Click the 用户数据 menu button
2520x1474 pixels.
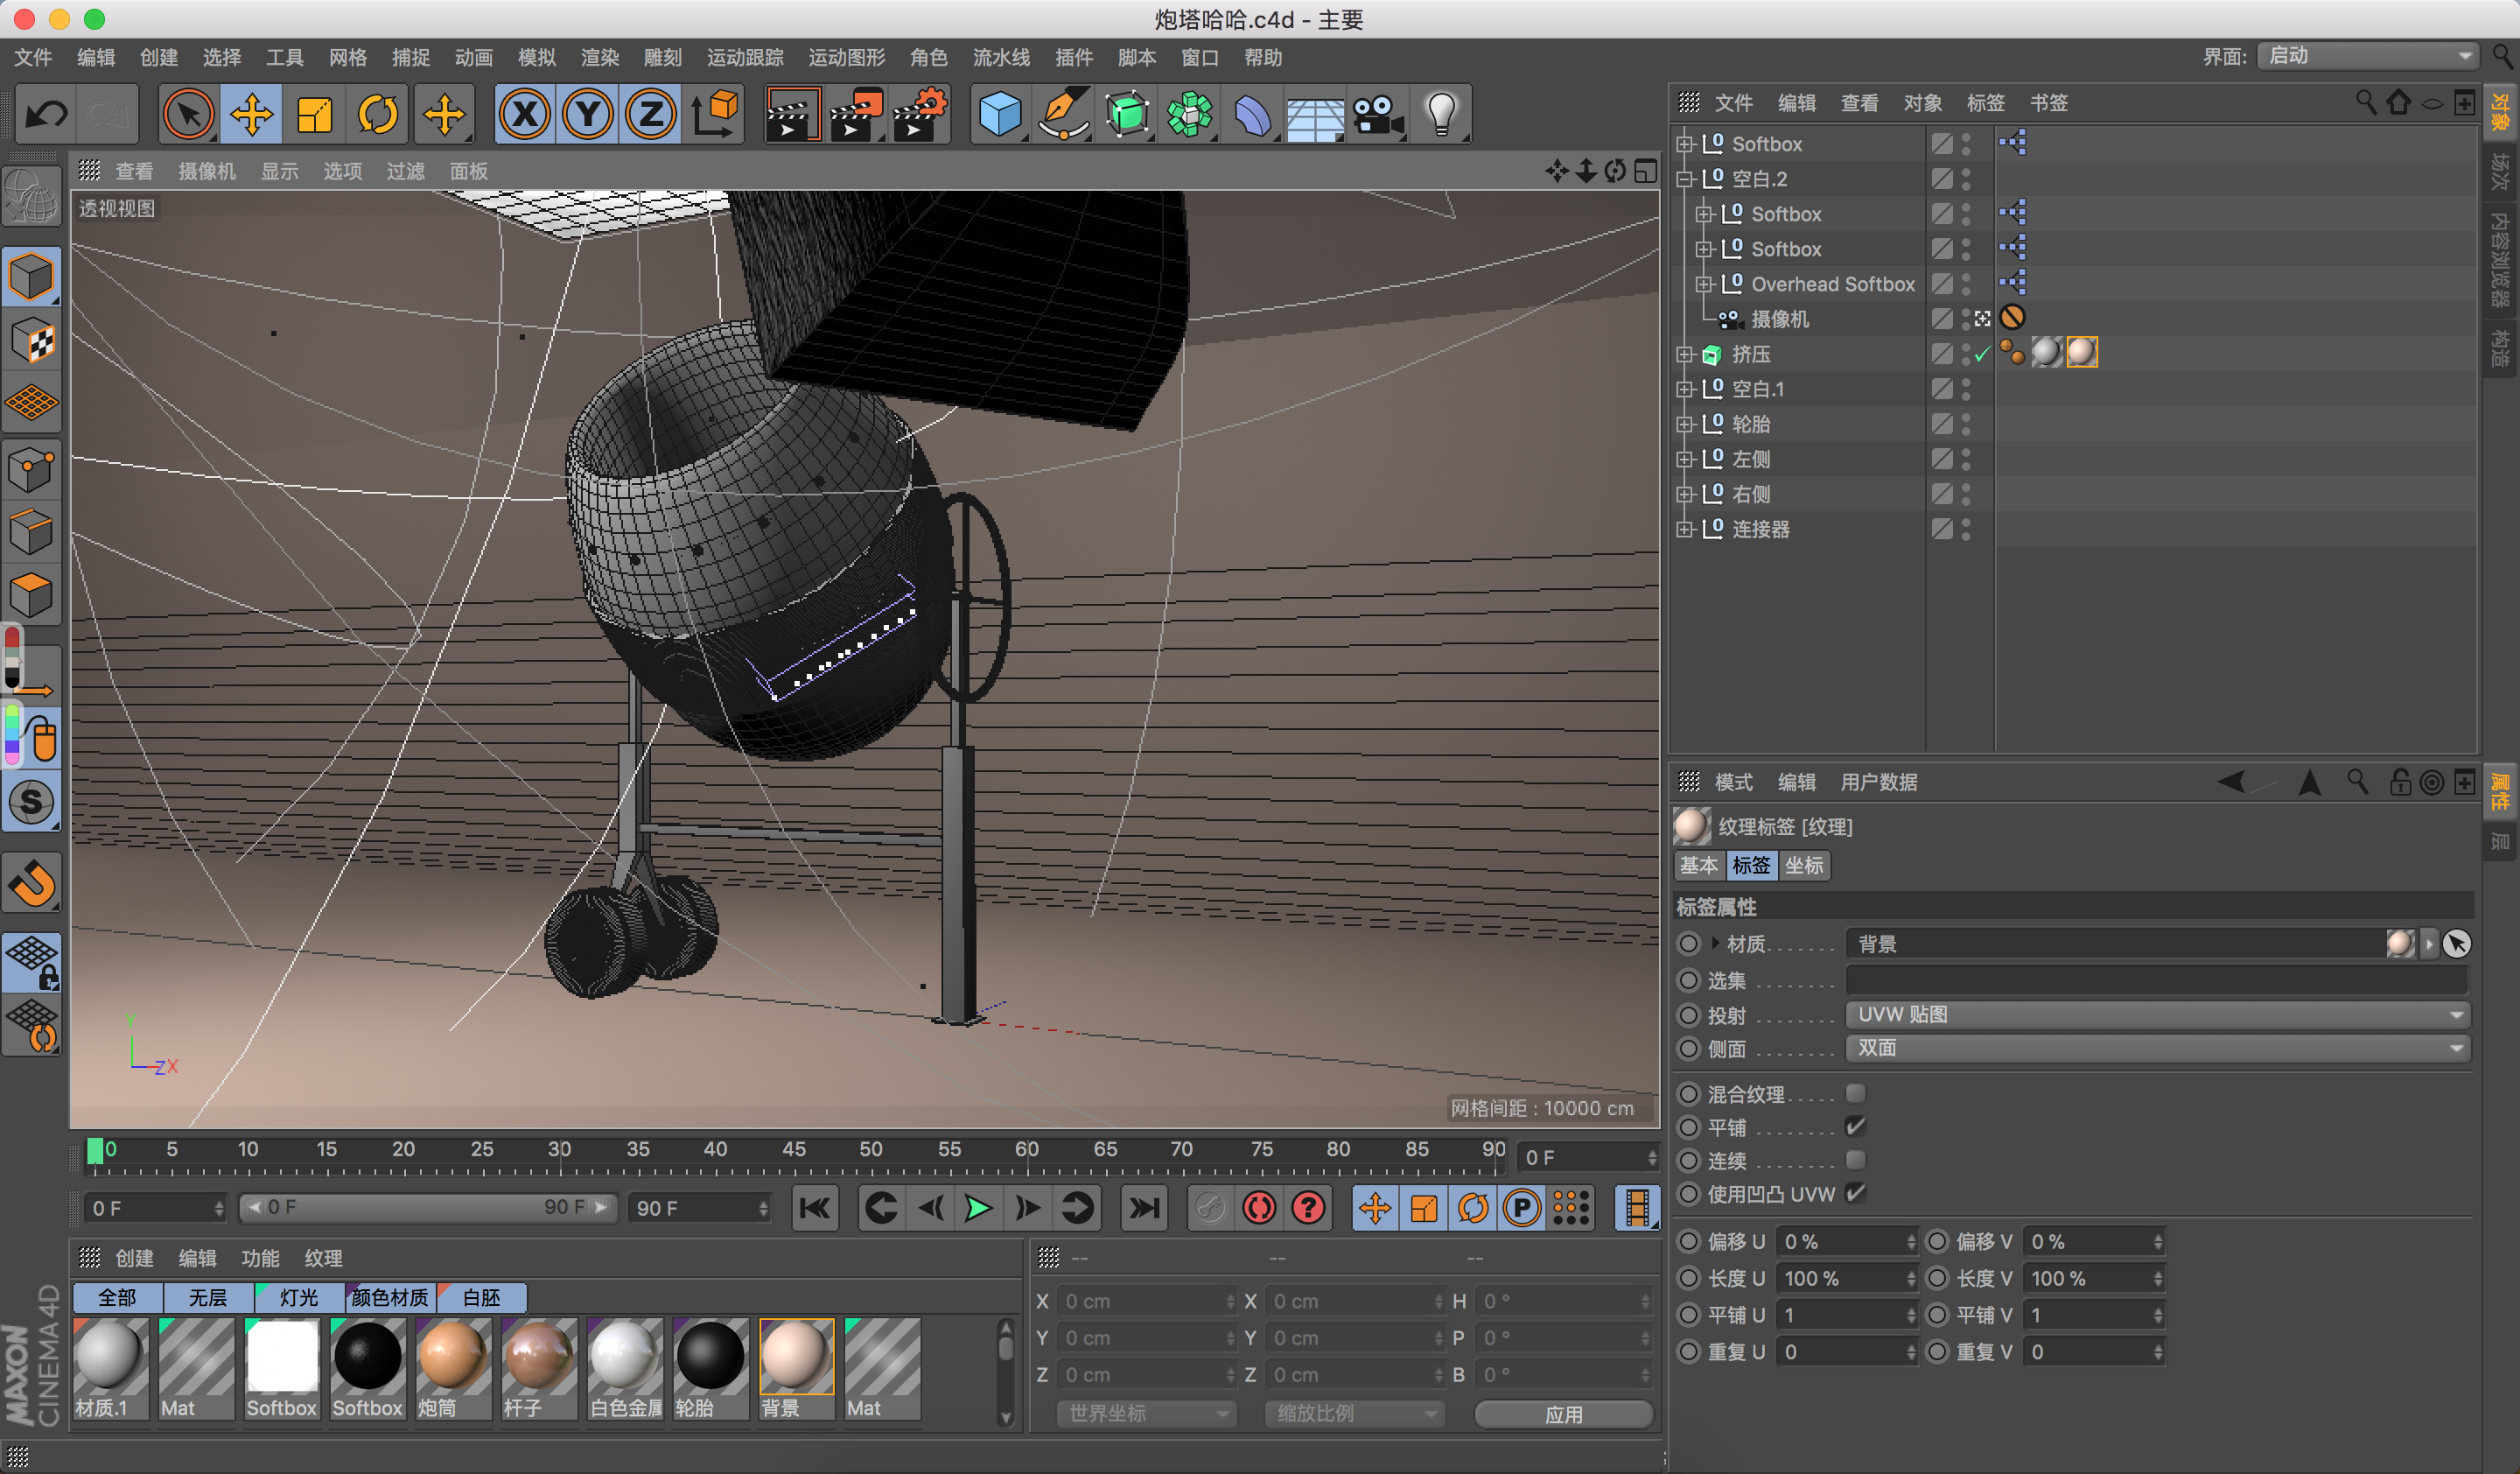(x=1878, y=782)
